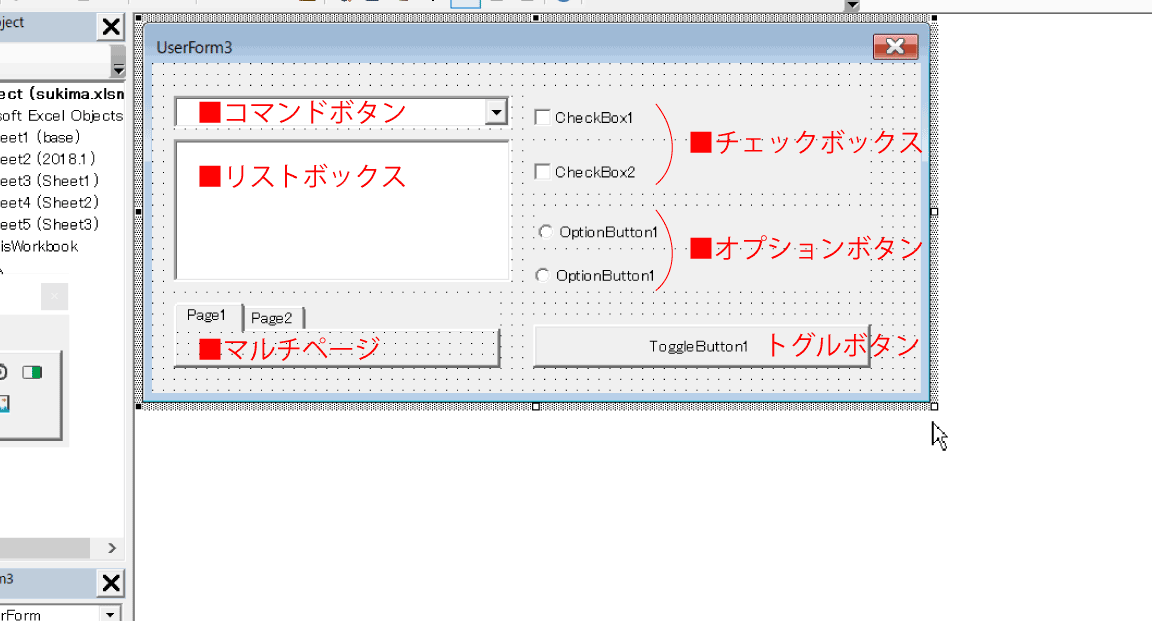The image size is (1152, 621).
Task: Select the Image control icon in the Toolbox
Action: pyautogui.click(x=4, y=403)
